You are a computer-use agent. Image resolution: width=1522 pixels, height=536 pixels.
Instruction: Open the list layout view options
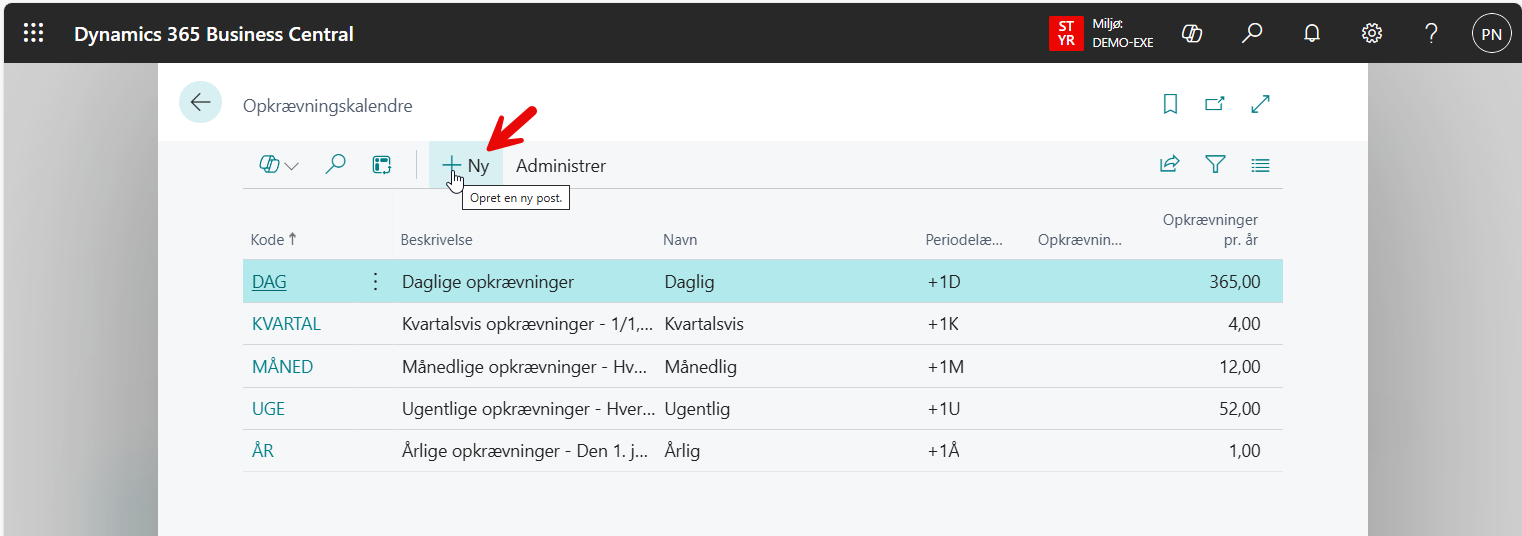[x=1260, y=165]
